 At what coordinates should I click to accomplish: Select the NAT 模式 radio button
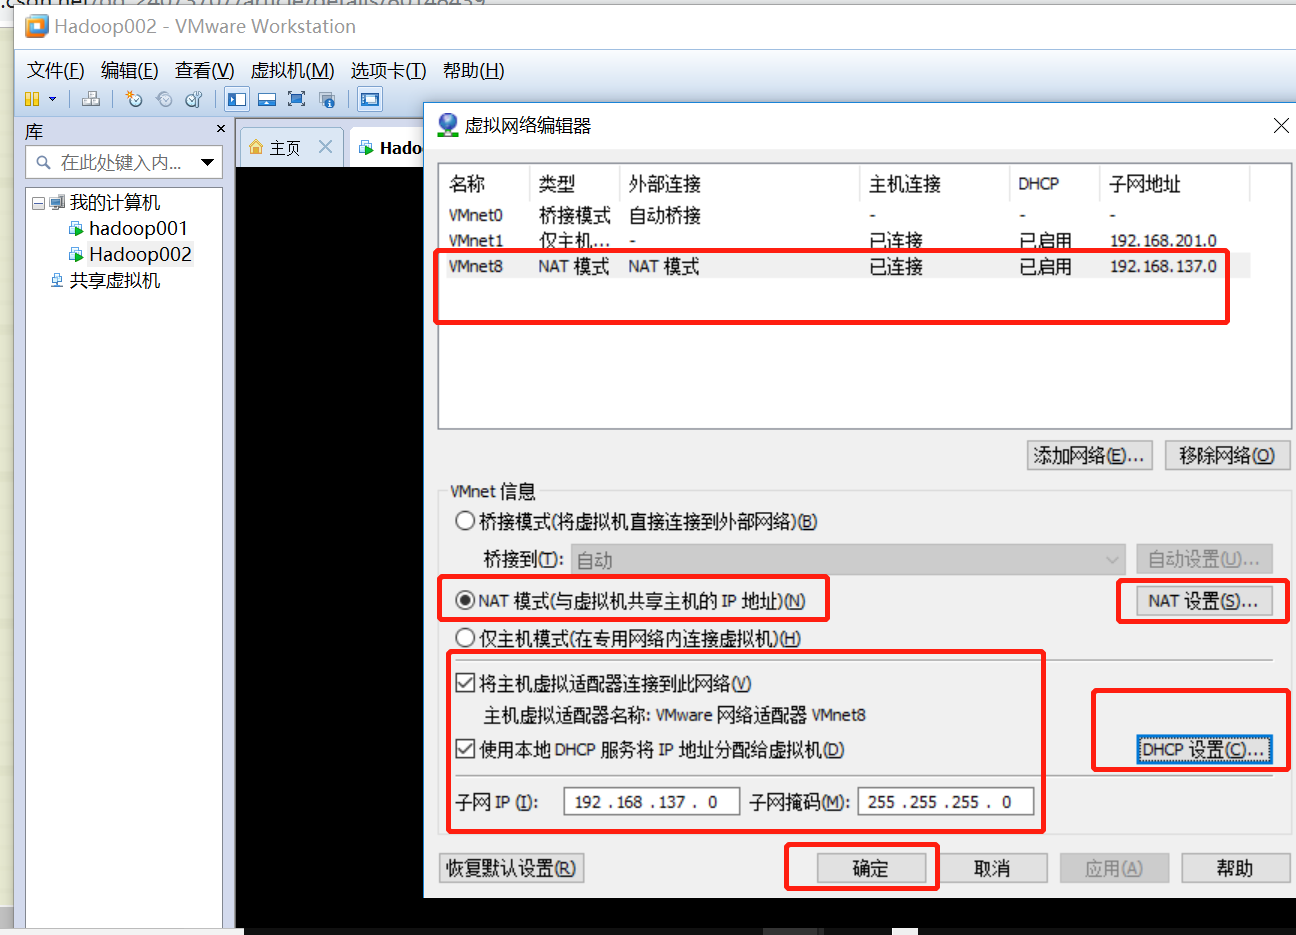tap(465, 600)
